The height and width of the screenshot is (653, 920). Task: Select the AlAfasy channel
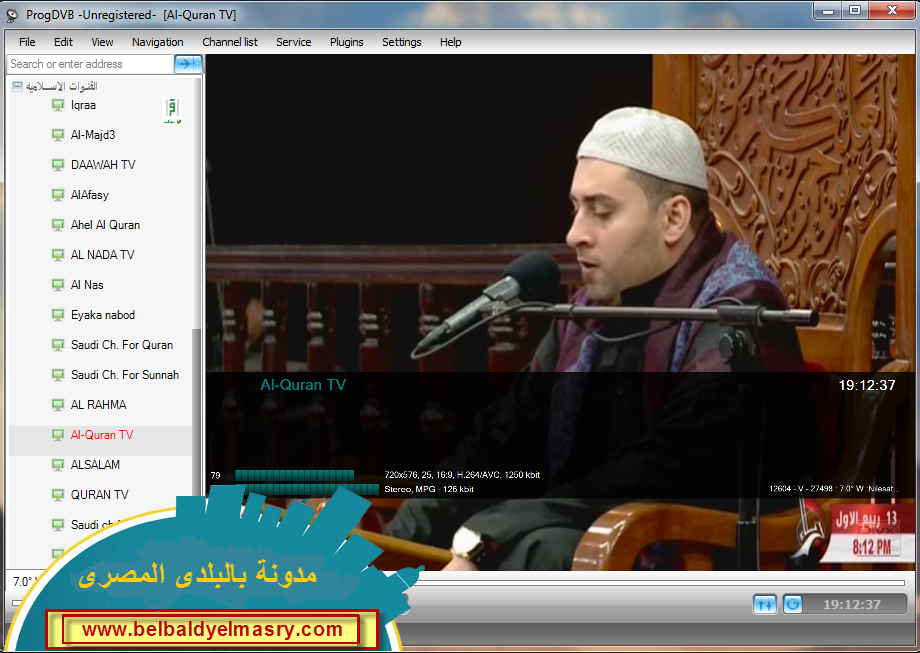90,195
